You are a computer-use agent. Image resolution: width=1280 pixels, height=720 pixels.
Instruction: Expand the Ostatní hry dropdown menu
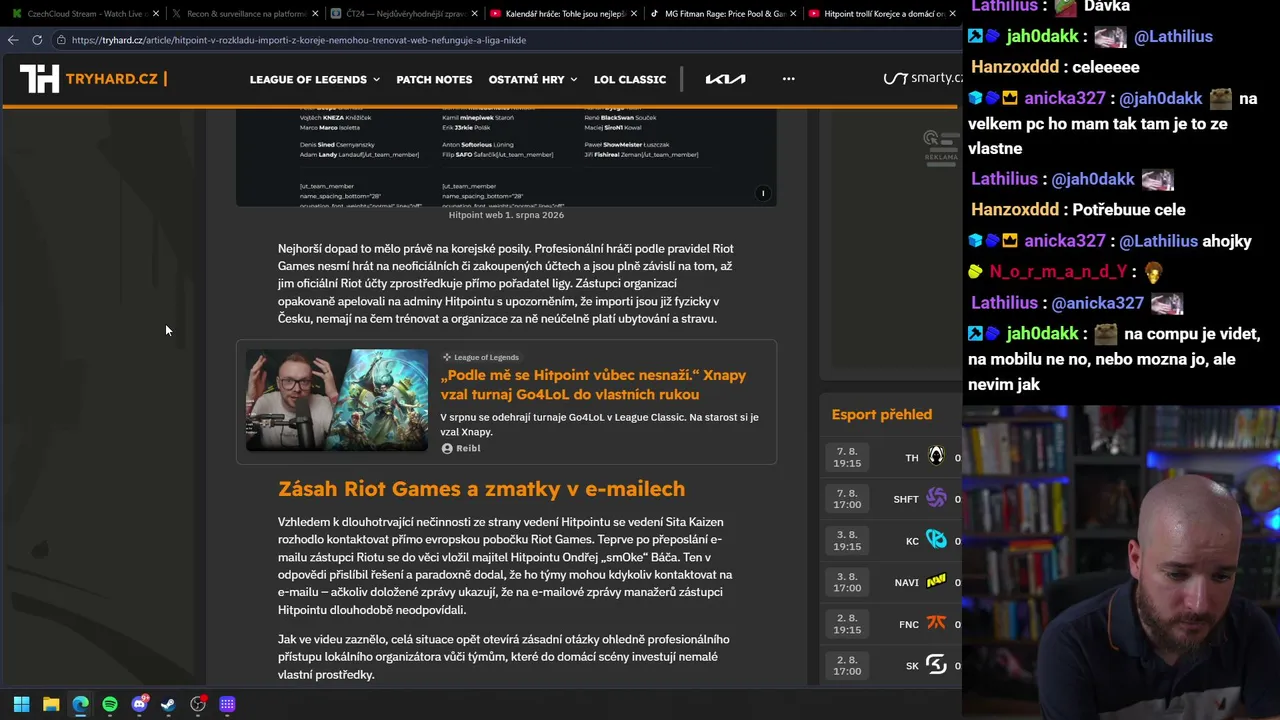[x=533, y=79]
